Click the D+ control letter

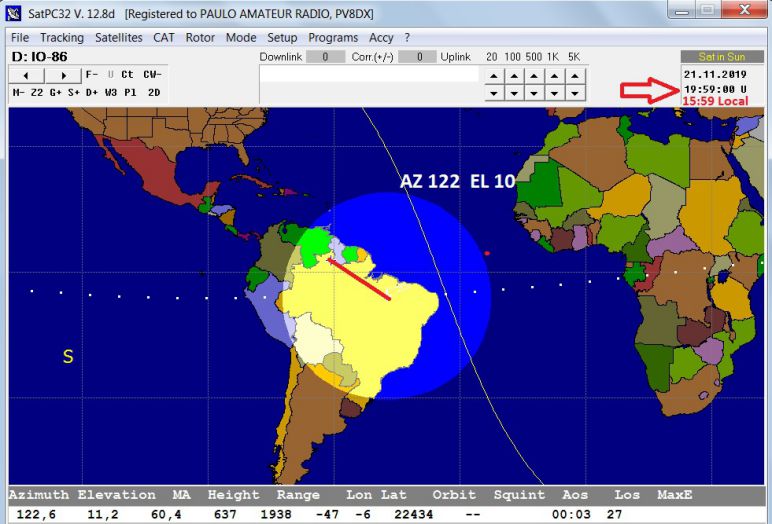pos(92,92)
